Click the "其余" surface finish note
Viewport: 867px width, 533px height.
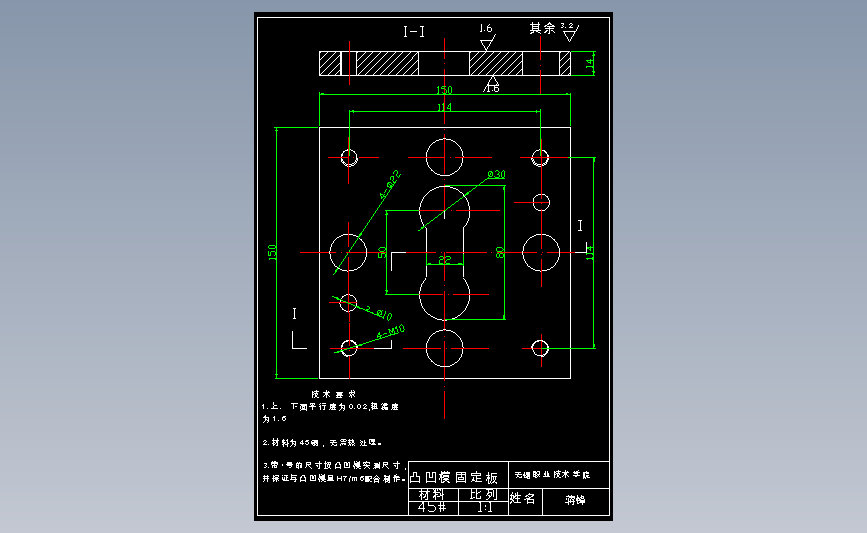pos(542,28)
